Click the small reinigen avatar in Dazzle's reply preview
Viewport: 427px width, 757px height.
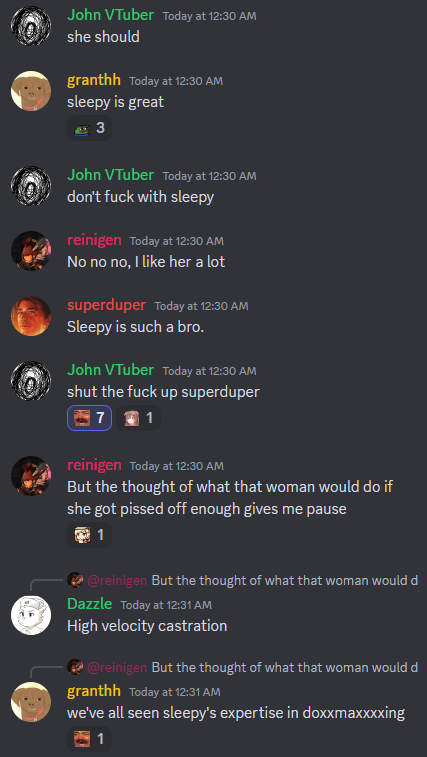pyautogui.click(x=75, y=580)
